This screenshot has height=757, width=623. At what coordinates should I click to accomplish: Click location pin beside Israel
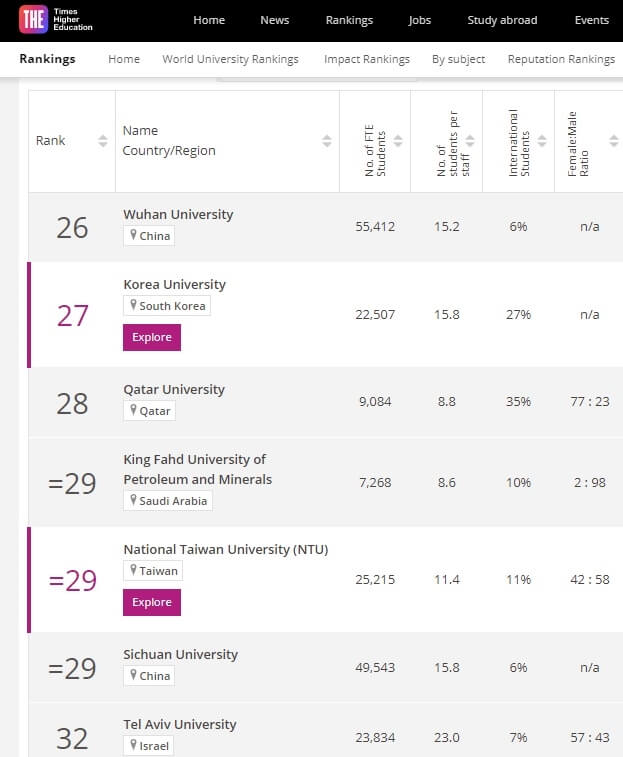[x=133, y=745]
